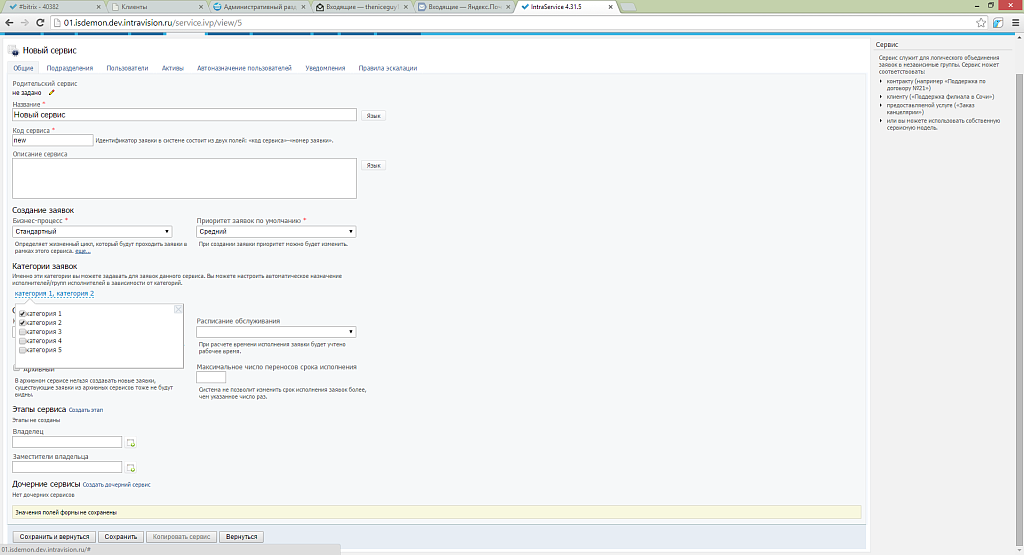The image size is (1024, 555).
Task: Click the service icon beside Новый сервис title
Action: click(14, 51)
